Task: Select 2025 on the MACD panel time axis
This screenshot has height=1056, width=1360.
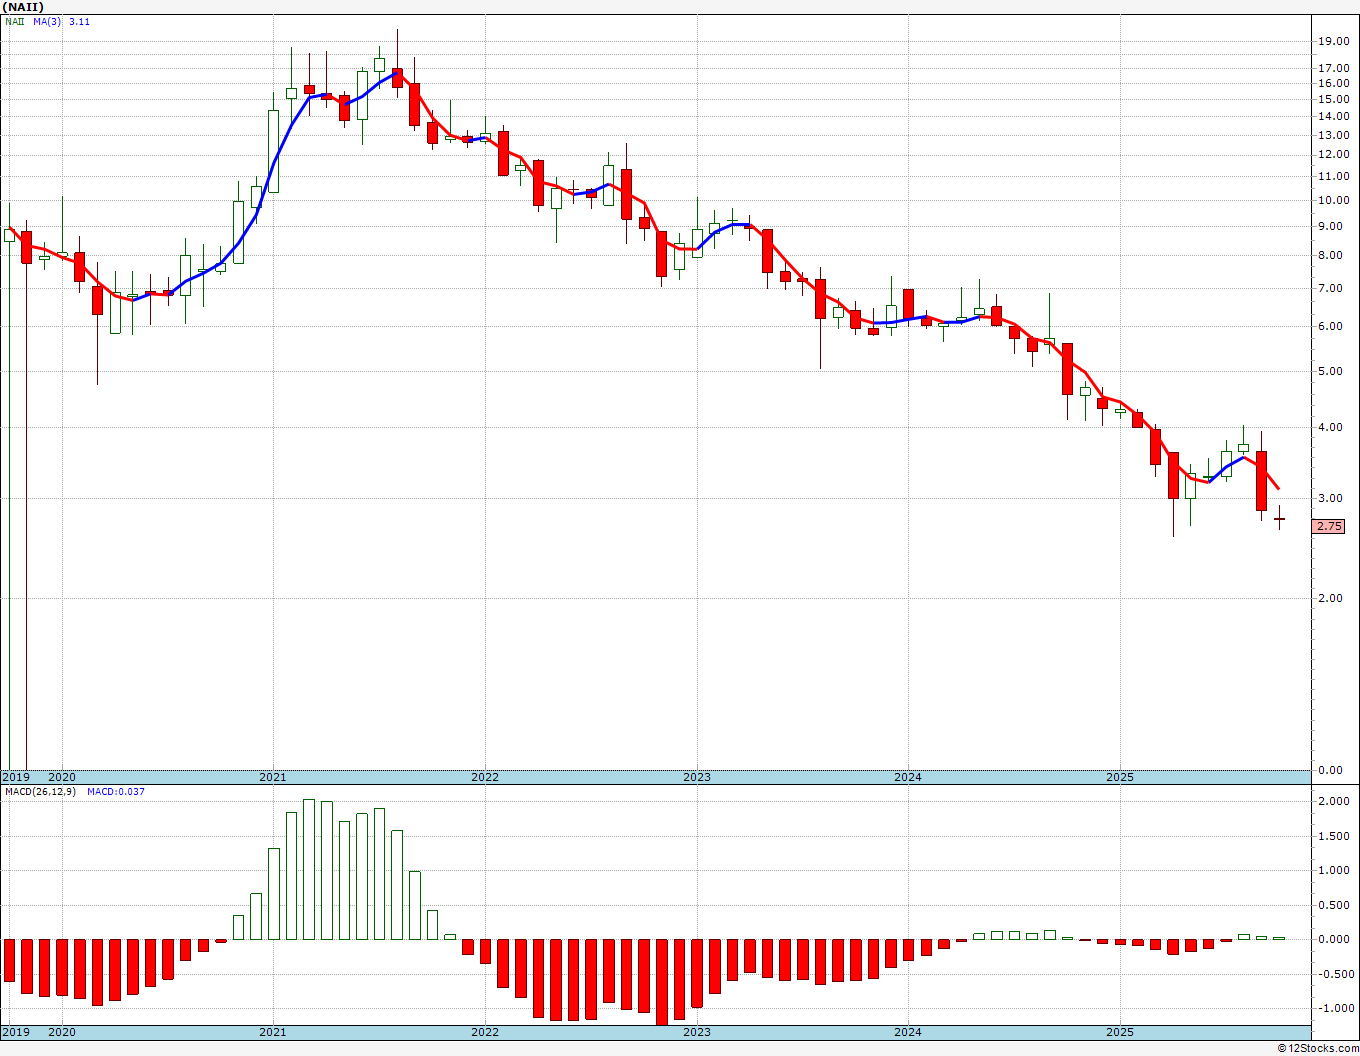Action: point(1120,1032)
